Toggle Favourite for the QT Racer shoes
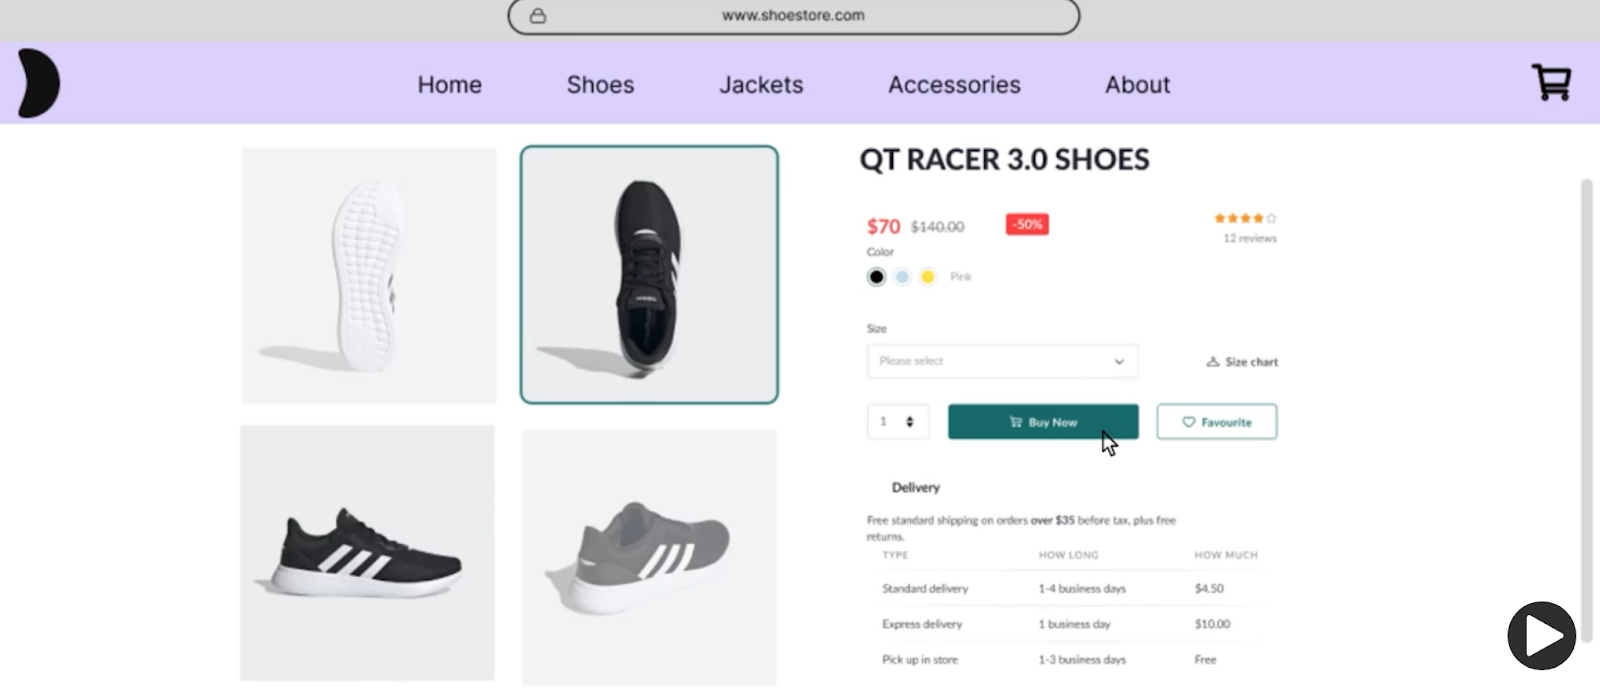1600x690 pixels. pos(1216,421)
